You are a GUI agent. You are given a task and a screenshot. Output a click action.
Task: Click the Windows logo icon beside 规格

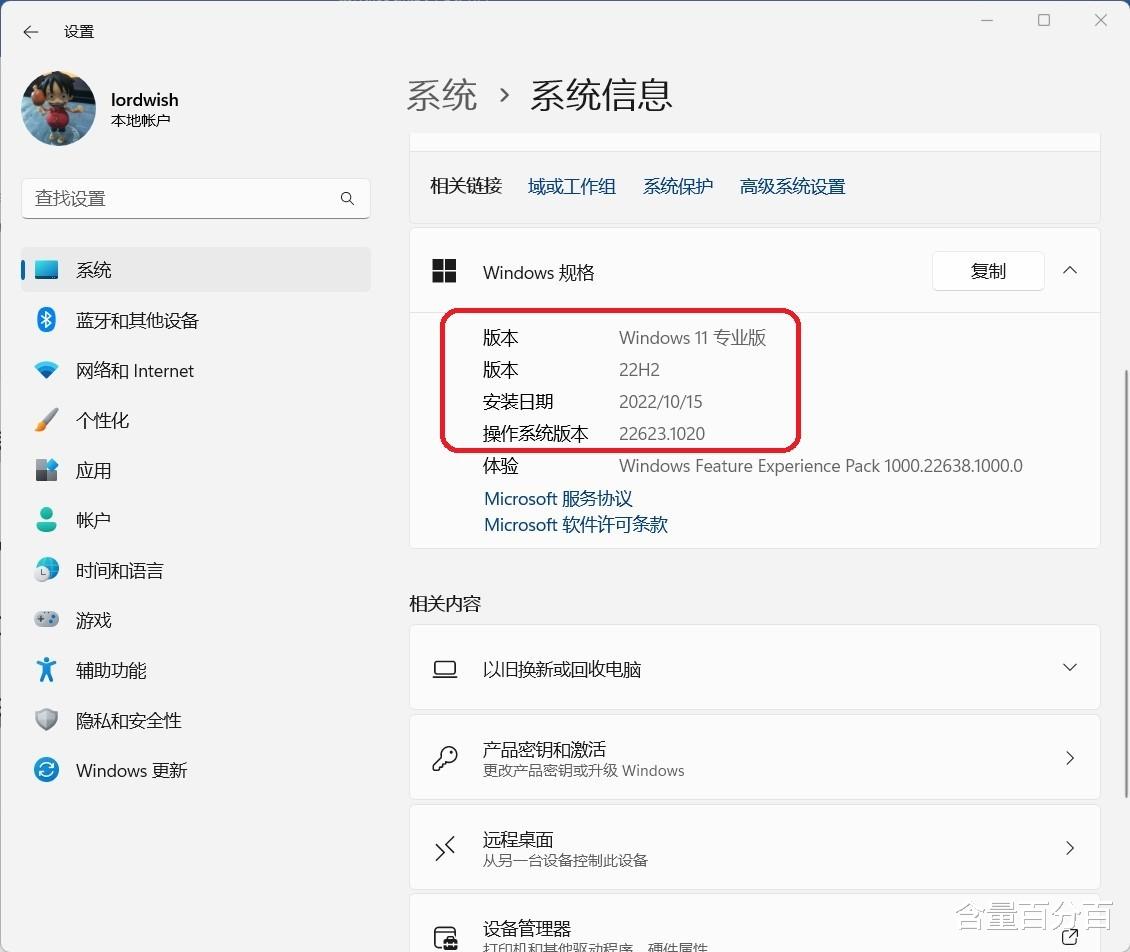tap(444, 271)
